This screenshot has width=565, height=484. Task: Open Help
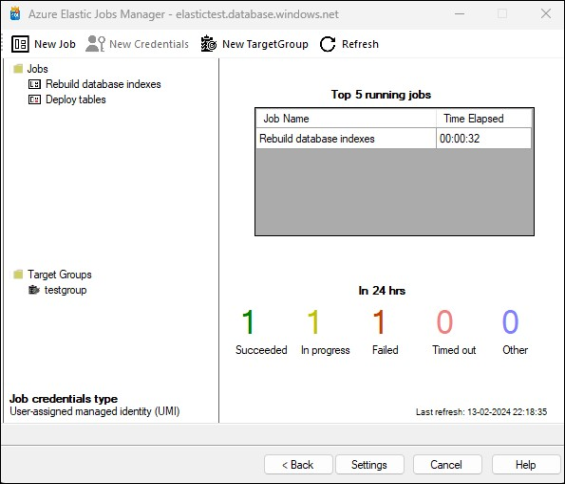click(526, 465)
